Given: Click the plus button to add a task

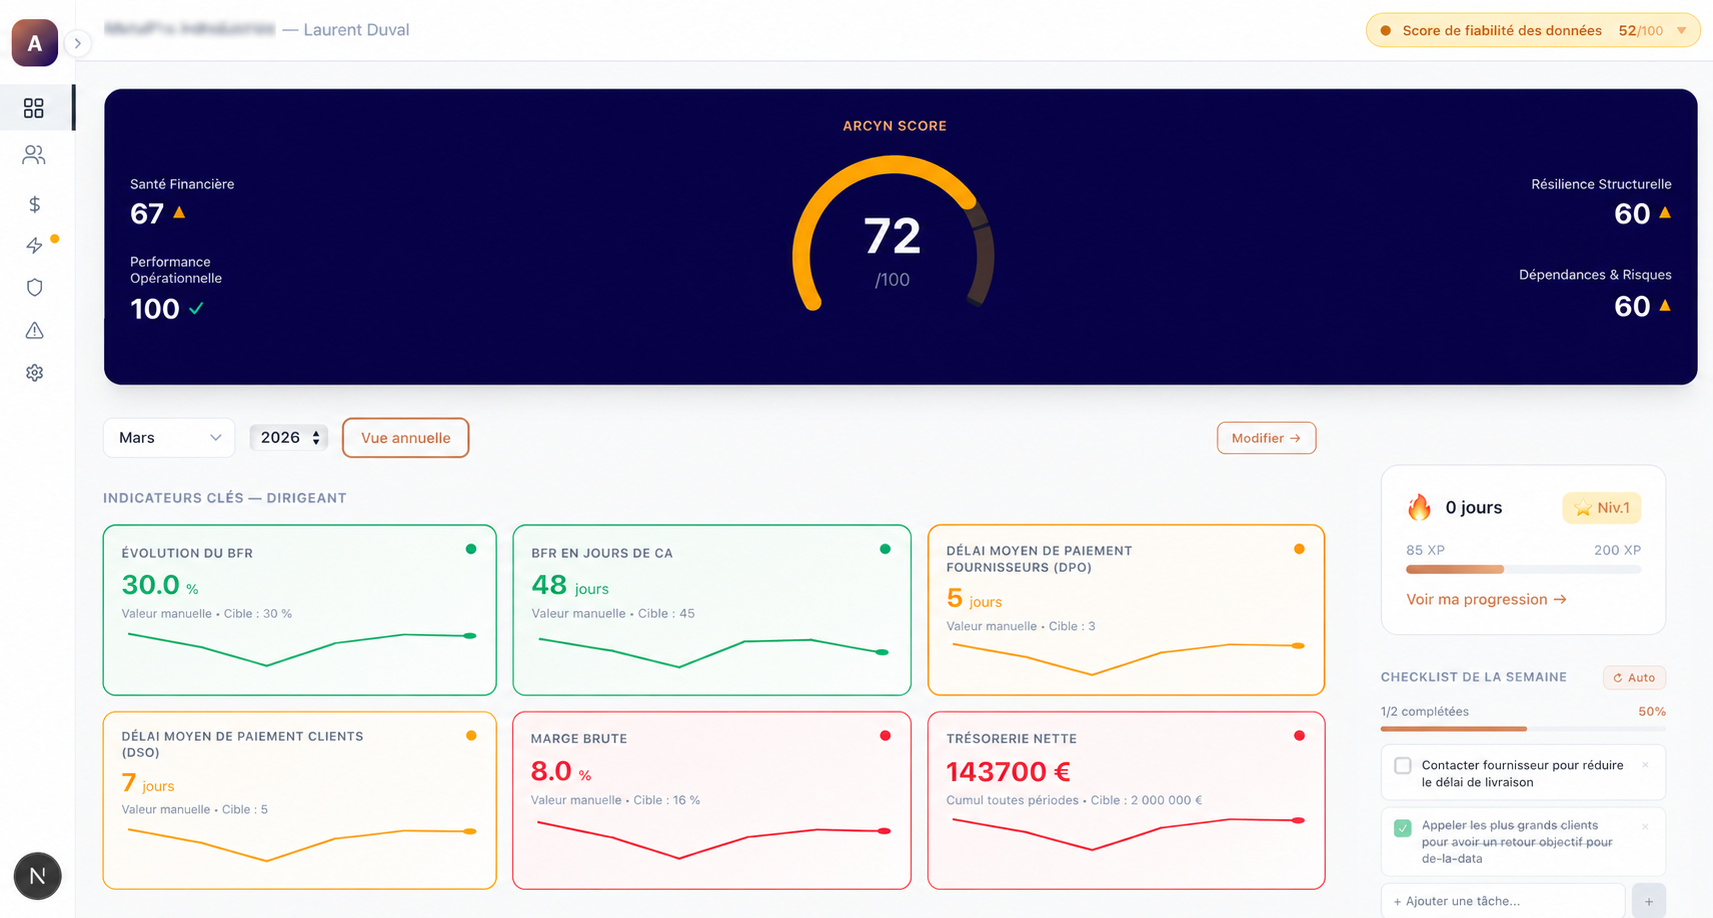Looking at the screenshot, I should (1649, 901).
